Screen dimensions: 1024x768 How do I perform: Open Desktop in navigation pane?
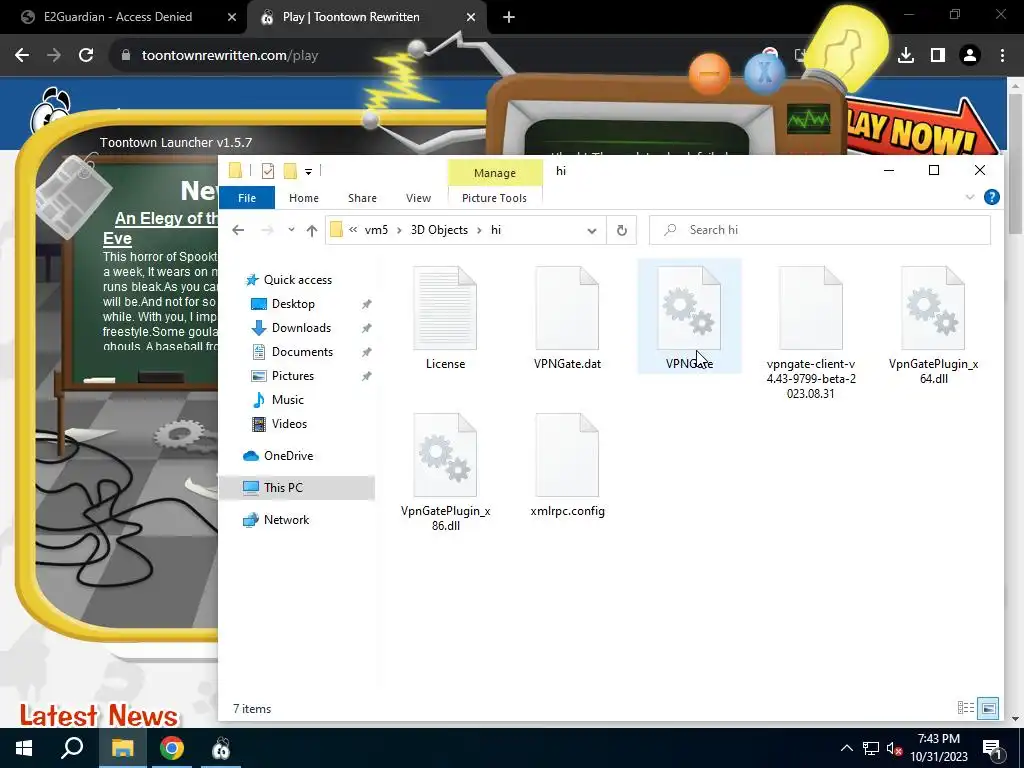(x=293, y=304)
